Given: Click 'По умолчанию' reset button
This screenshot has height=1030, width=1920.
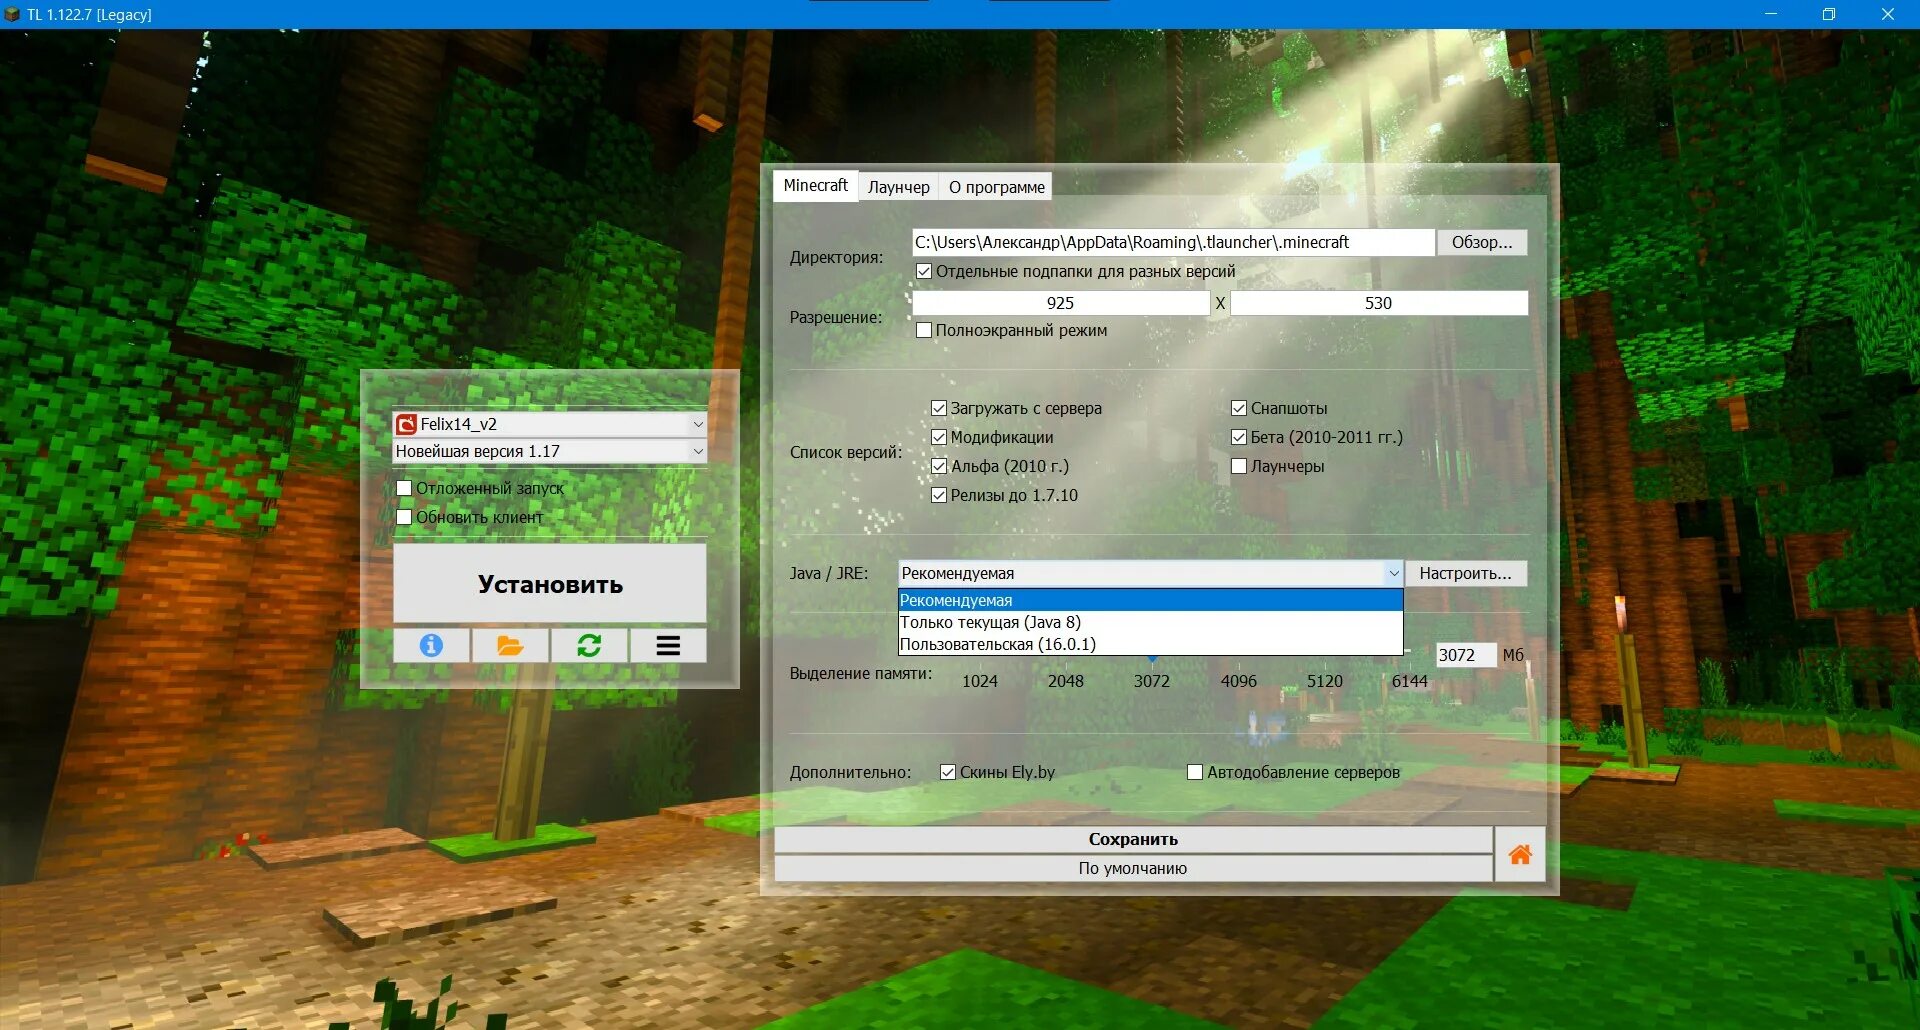Looking at the screenshot, I should pos(1133,868).
